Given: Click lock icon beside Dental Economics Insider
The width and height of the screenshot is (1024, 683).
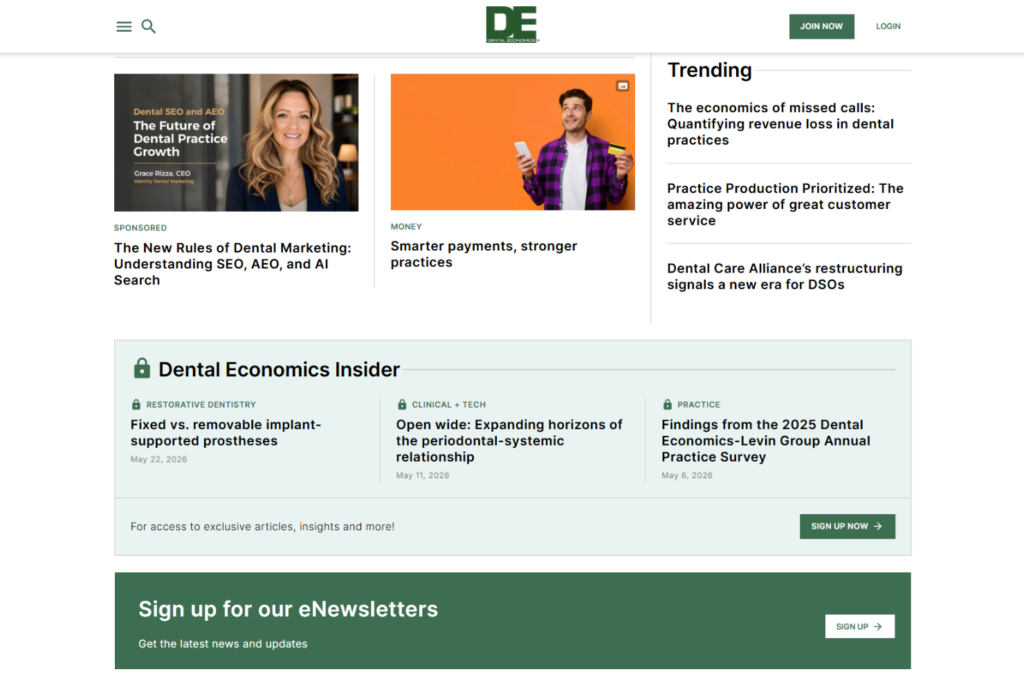Looking at the screenshot, I should [142, 368].
